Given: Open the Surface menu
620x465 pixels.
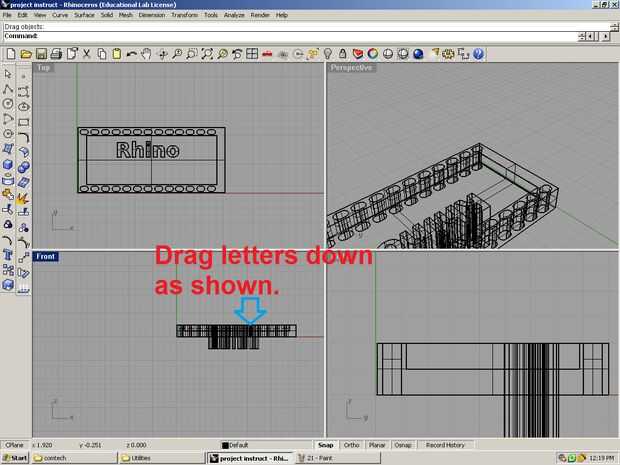Looking at the screenshot, I should tap(84, 15).
